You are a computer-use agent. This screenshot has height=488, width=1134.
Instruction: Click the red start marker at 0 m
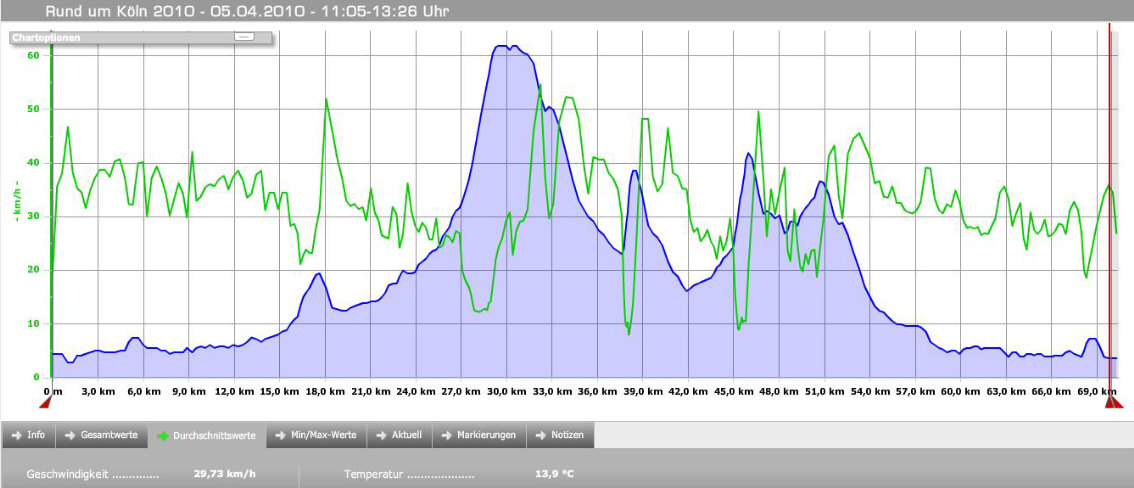coord(45,402)
